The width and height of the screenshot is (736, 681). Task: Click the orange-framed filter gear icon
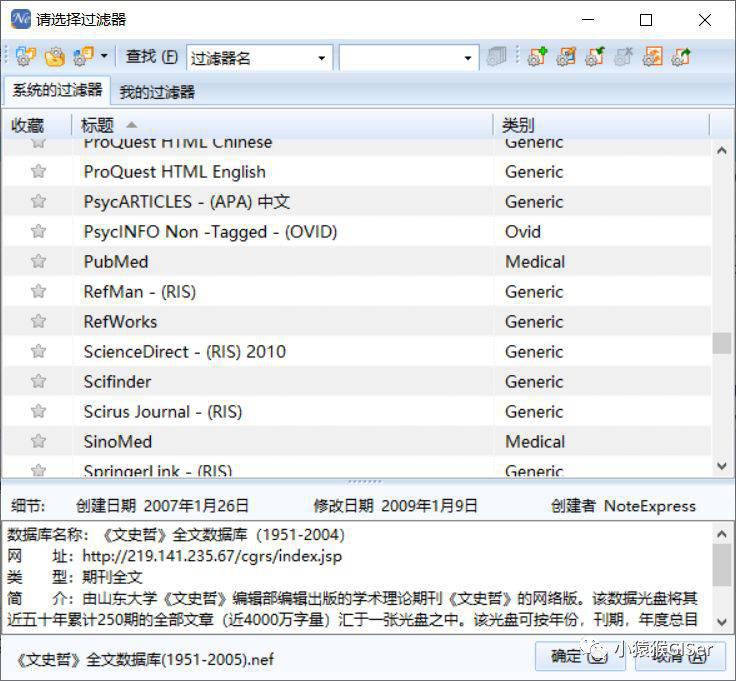653,58
